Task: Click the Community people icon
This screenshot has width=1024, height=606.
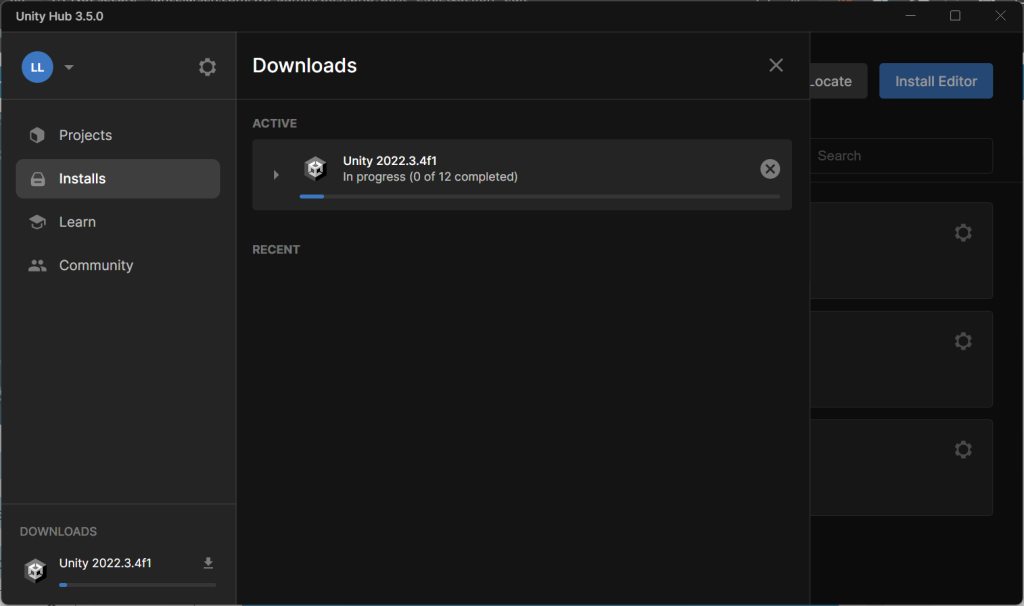Action: point(37,266)
